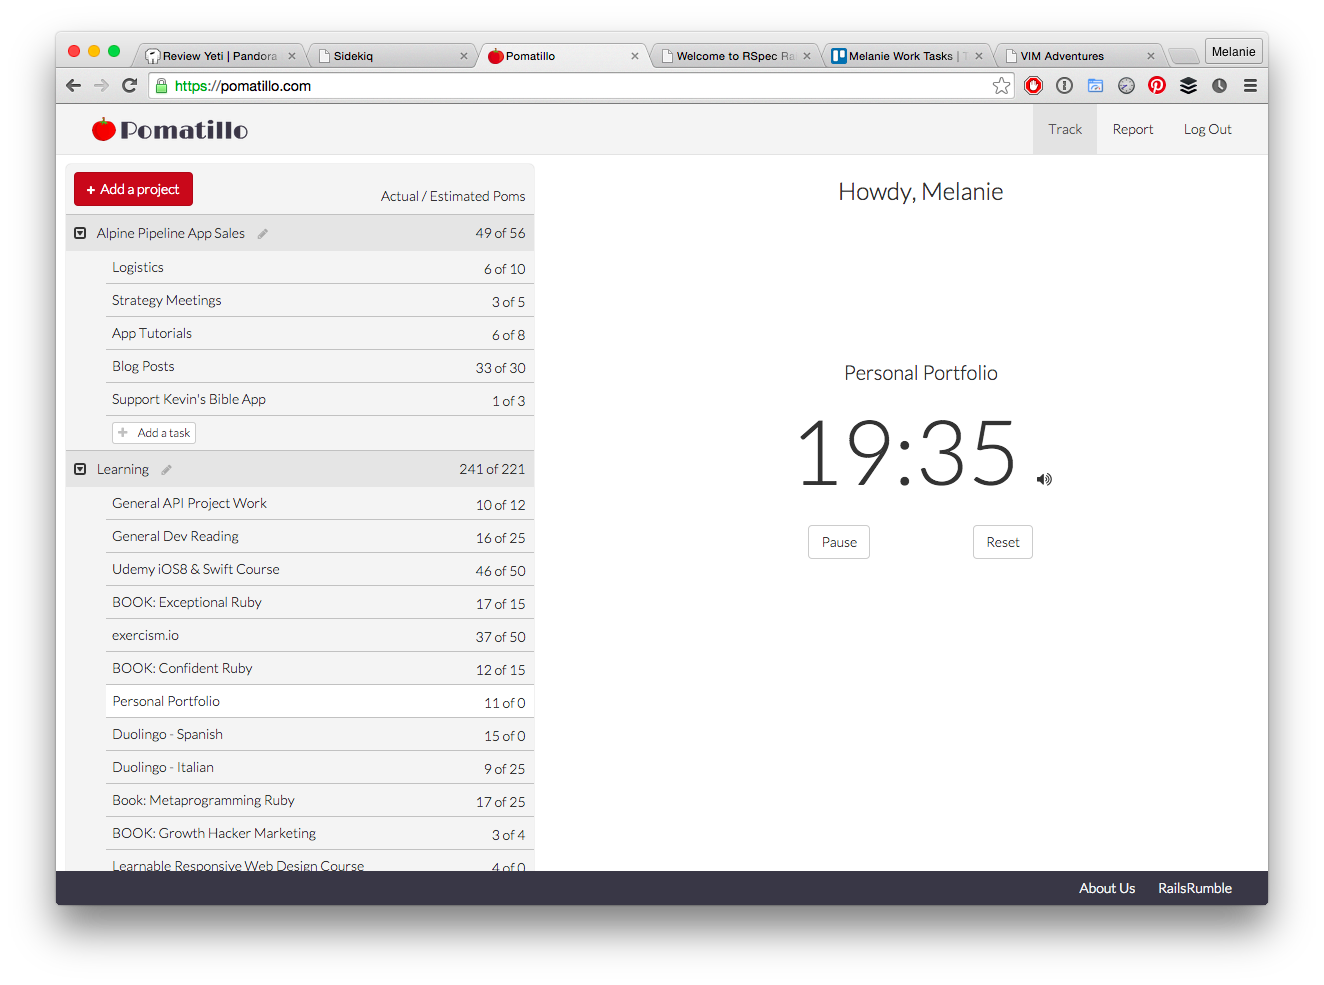Select BOOK: Exceptional Ruby task
The height and width of the screenshot is (985, 1324).
coord(319,603)
